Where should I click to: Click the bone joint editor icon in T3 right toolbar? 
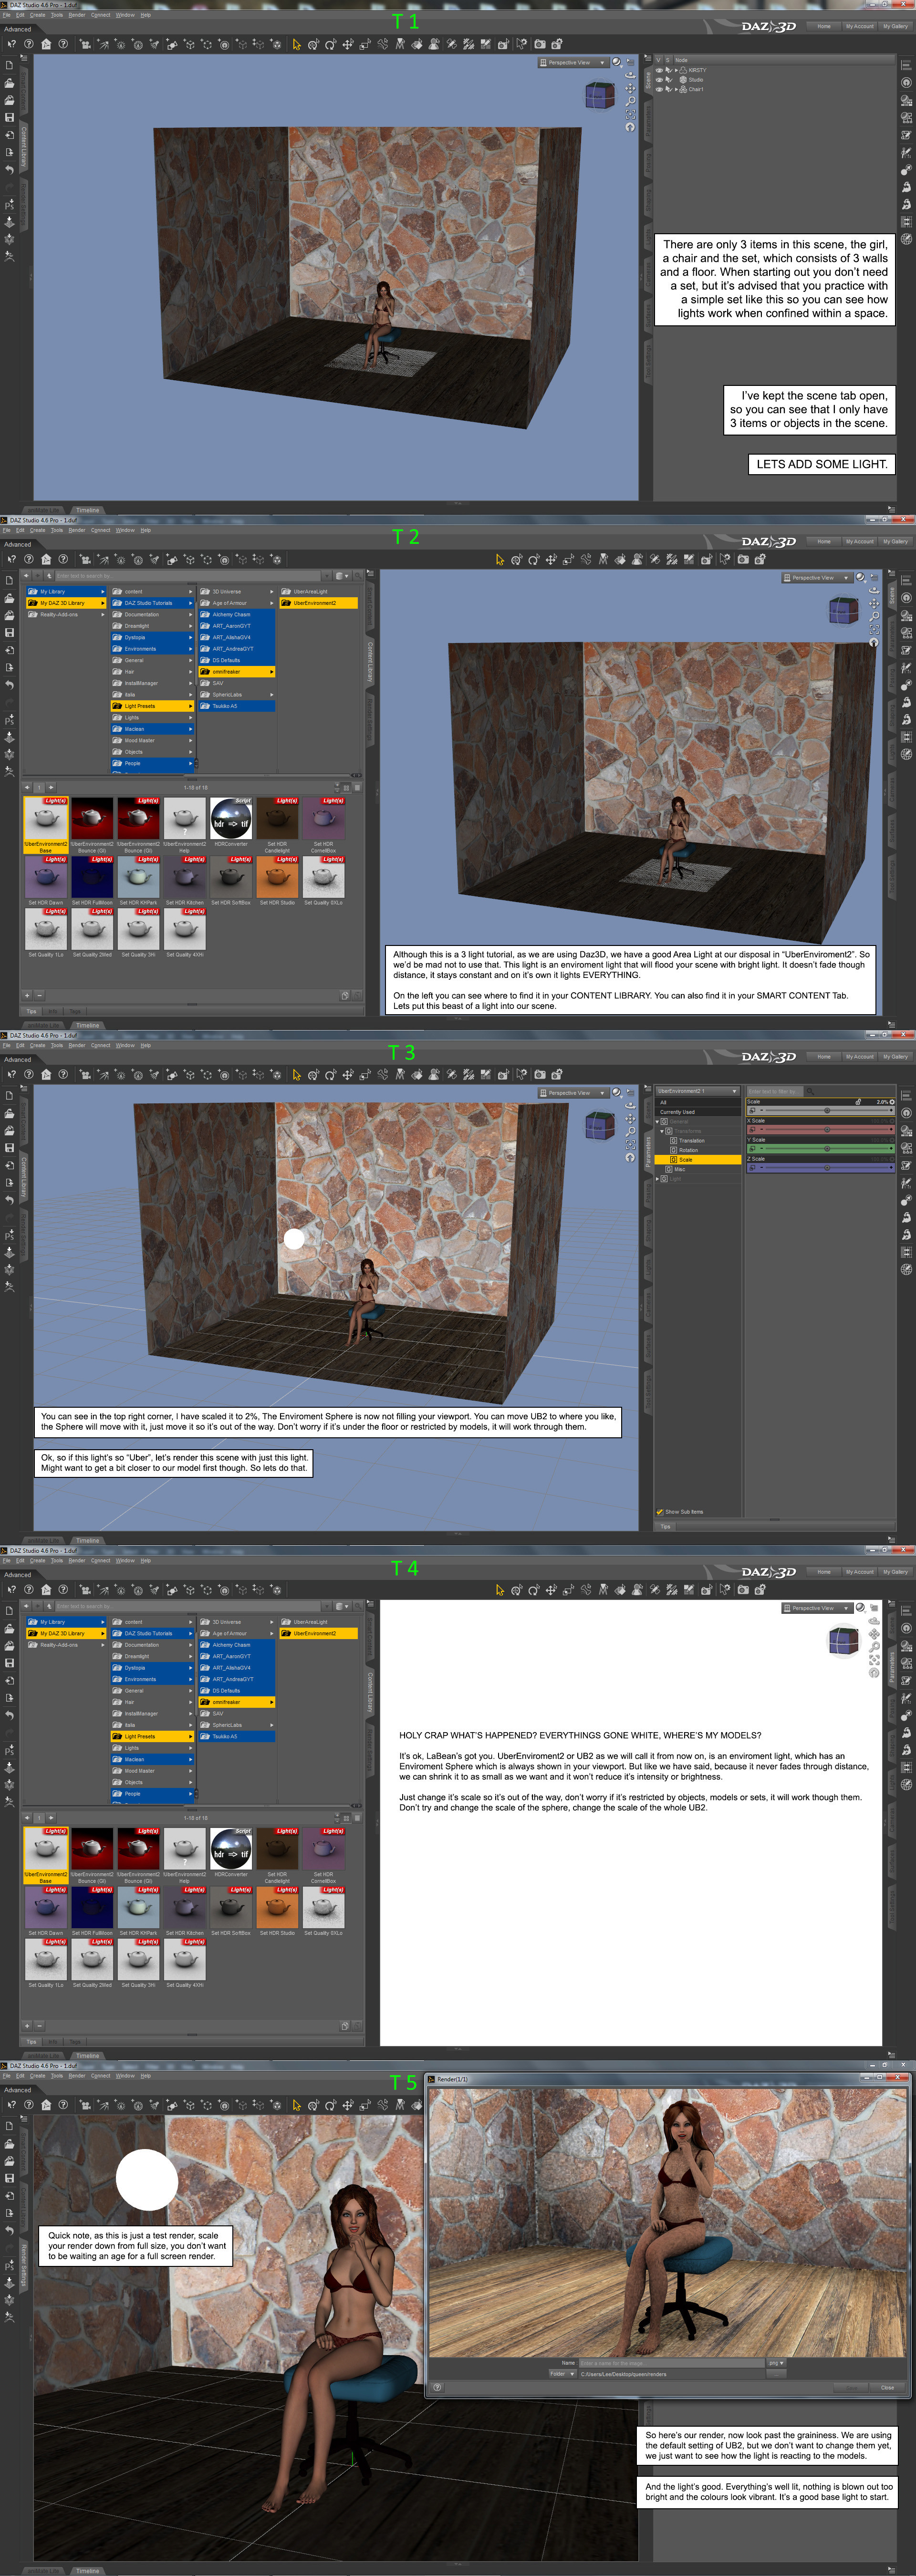(906, 1200)
